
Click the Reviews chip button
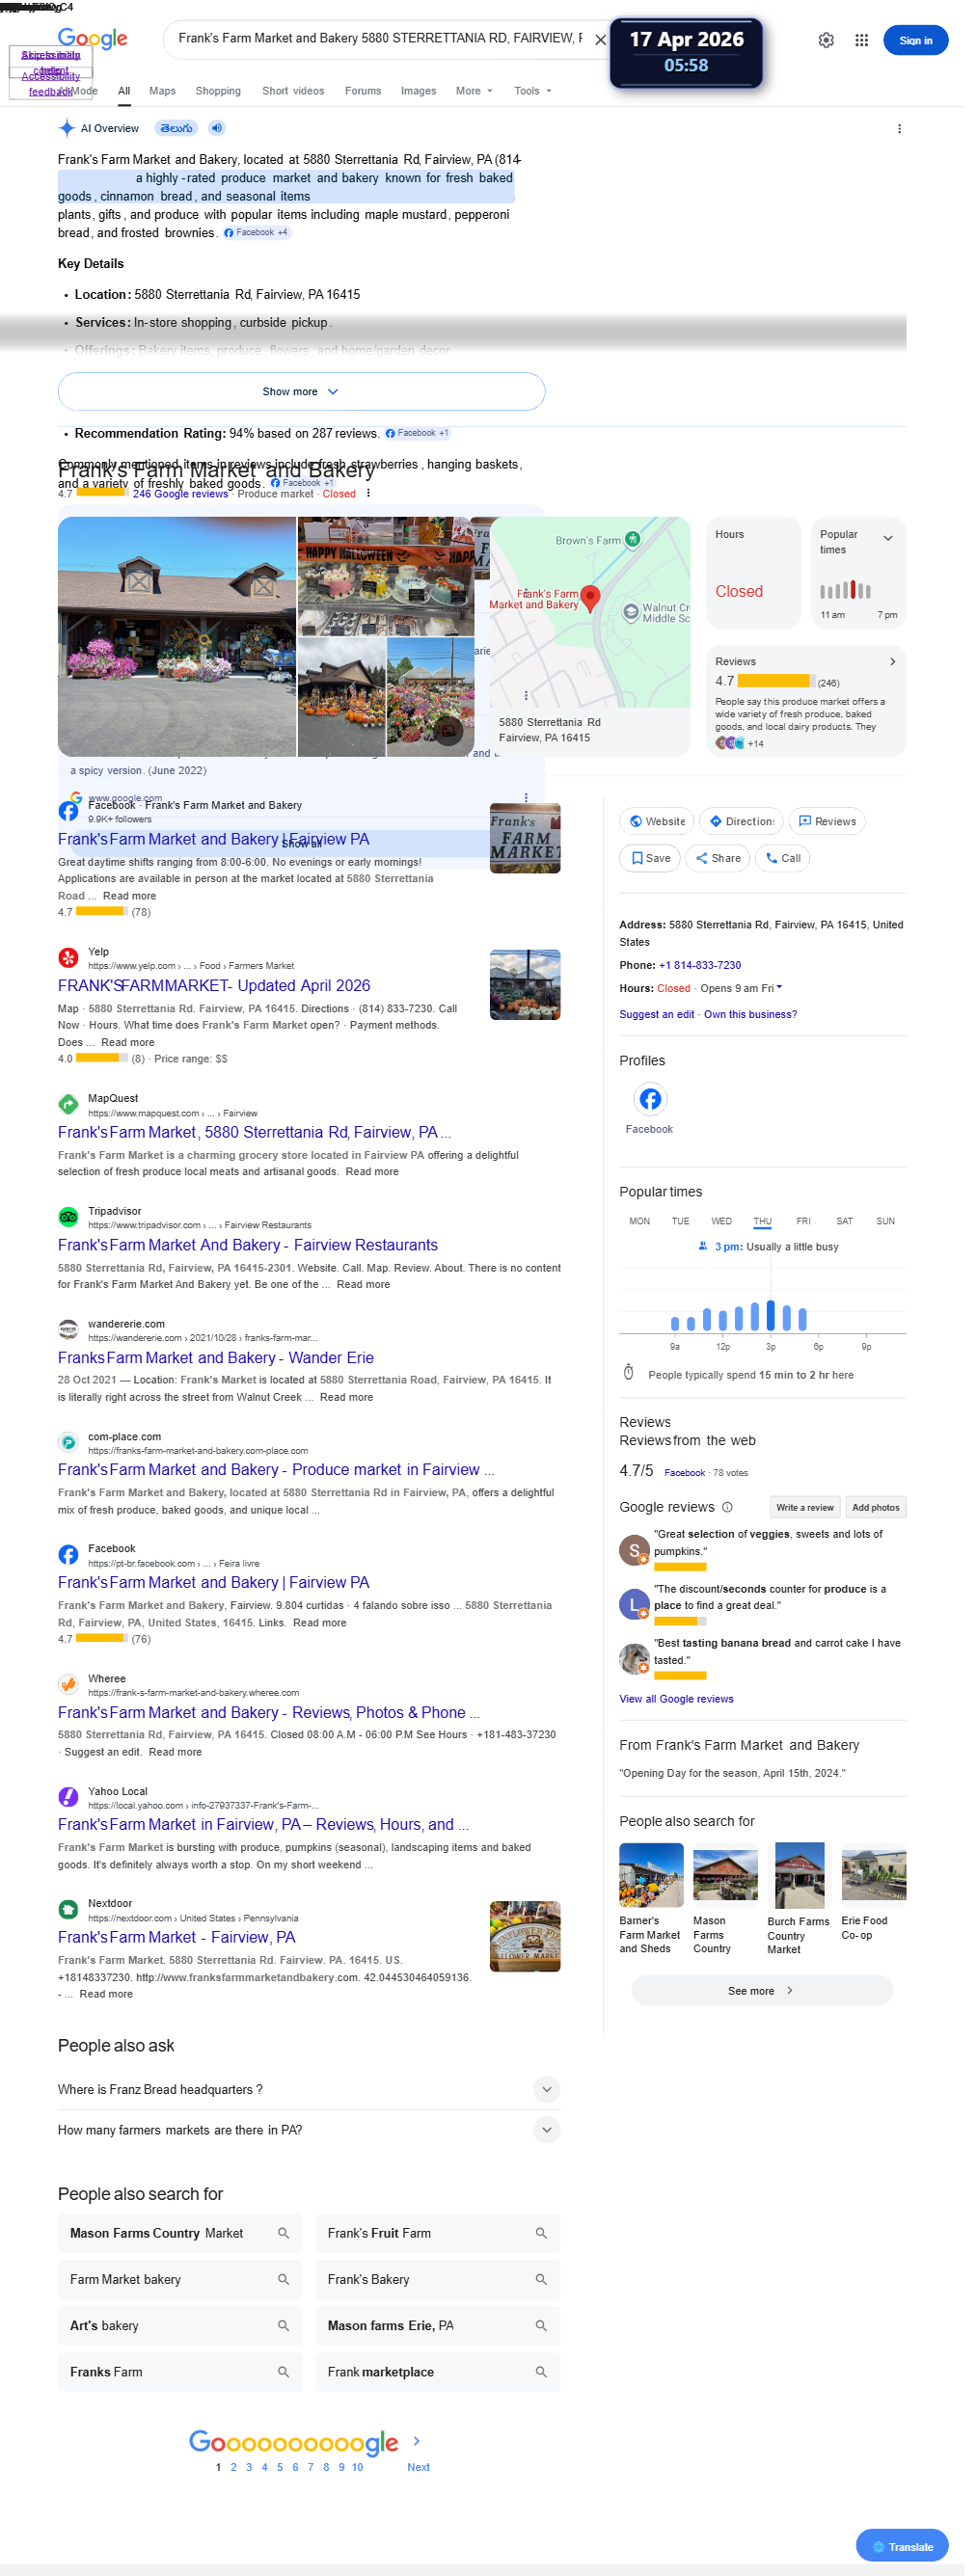tap(827, 821)
